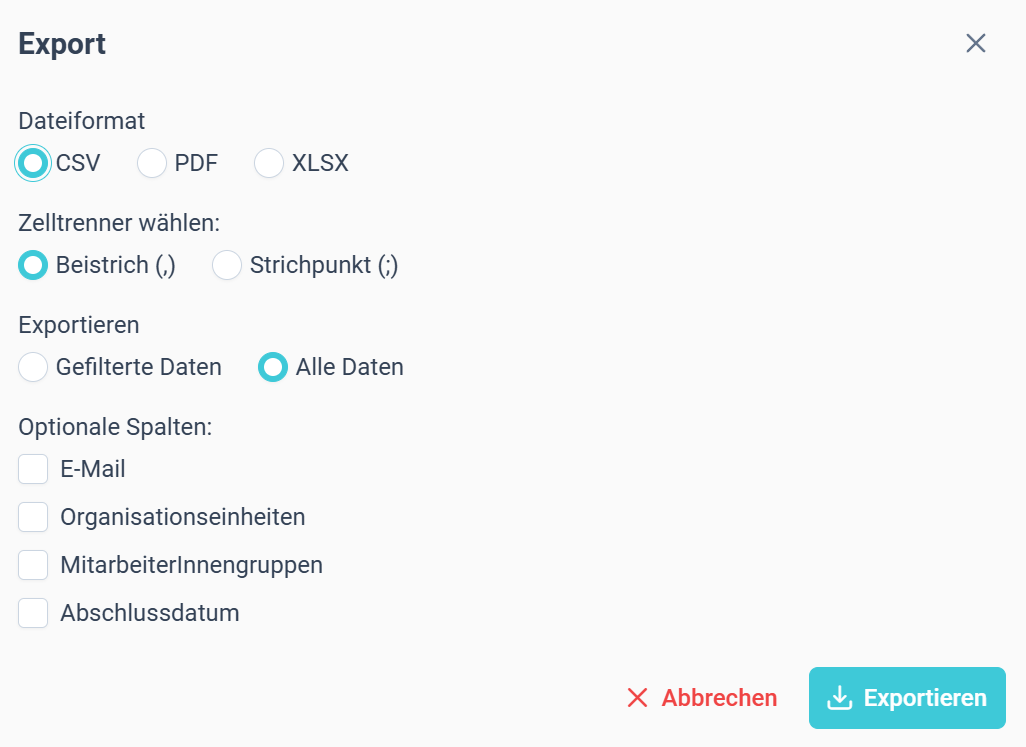Click the Abschlussdatum label text
The height and width of the screenshot is (747, 1026).
[150, 613]
